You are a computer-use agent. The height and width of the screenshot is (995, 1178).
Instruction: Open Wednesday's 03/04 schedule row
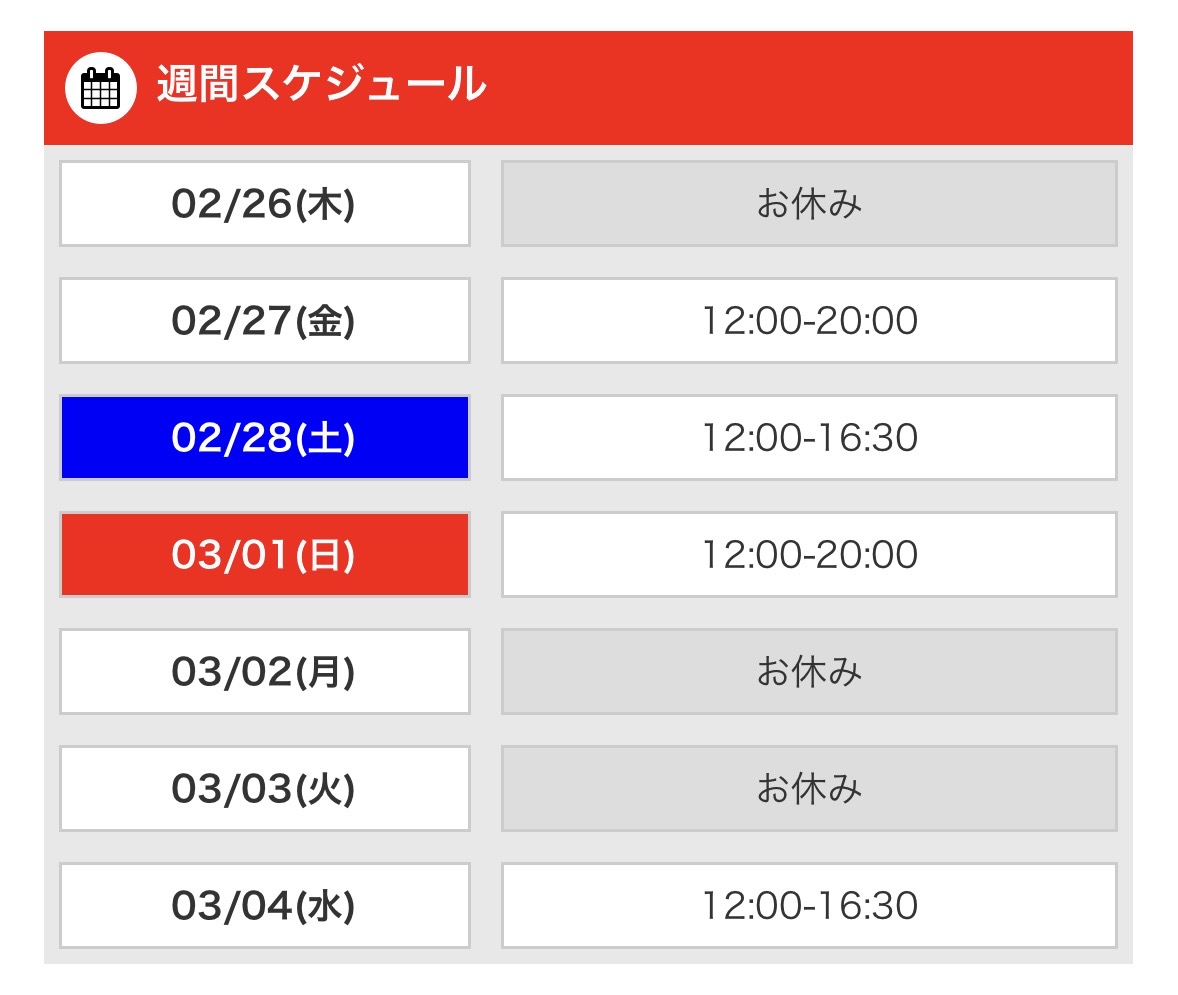tap(264, 906)
